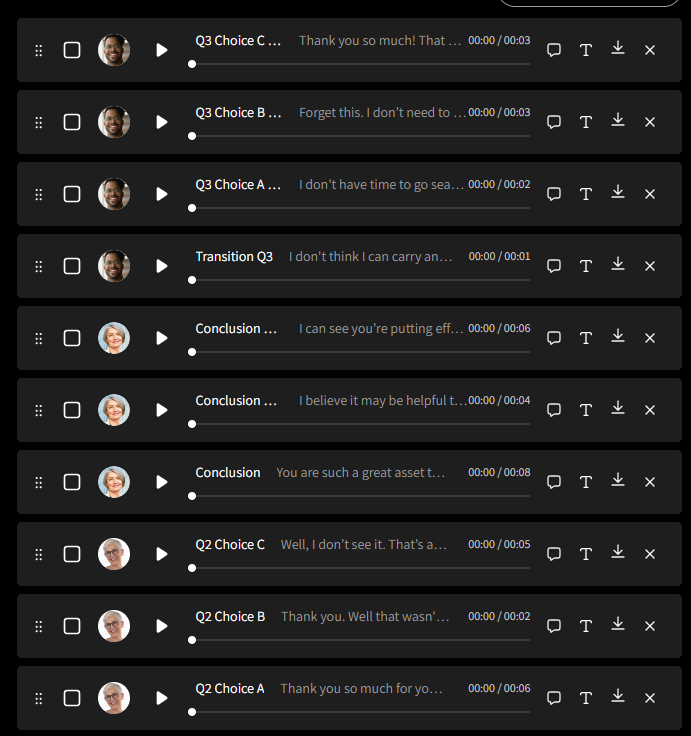
Task: Click progress slider of Q2 Choice C
Action: click(361, 568)
